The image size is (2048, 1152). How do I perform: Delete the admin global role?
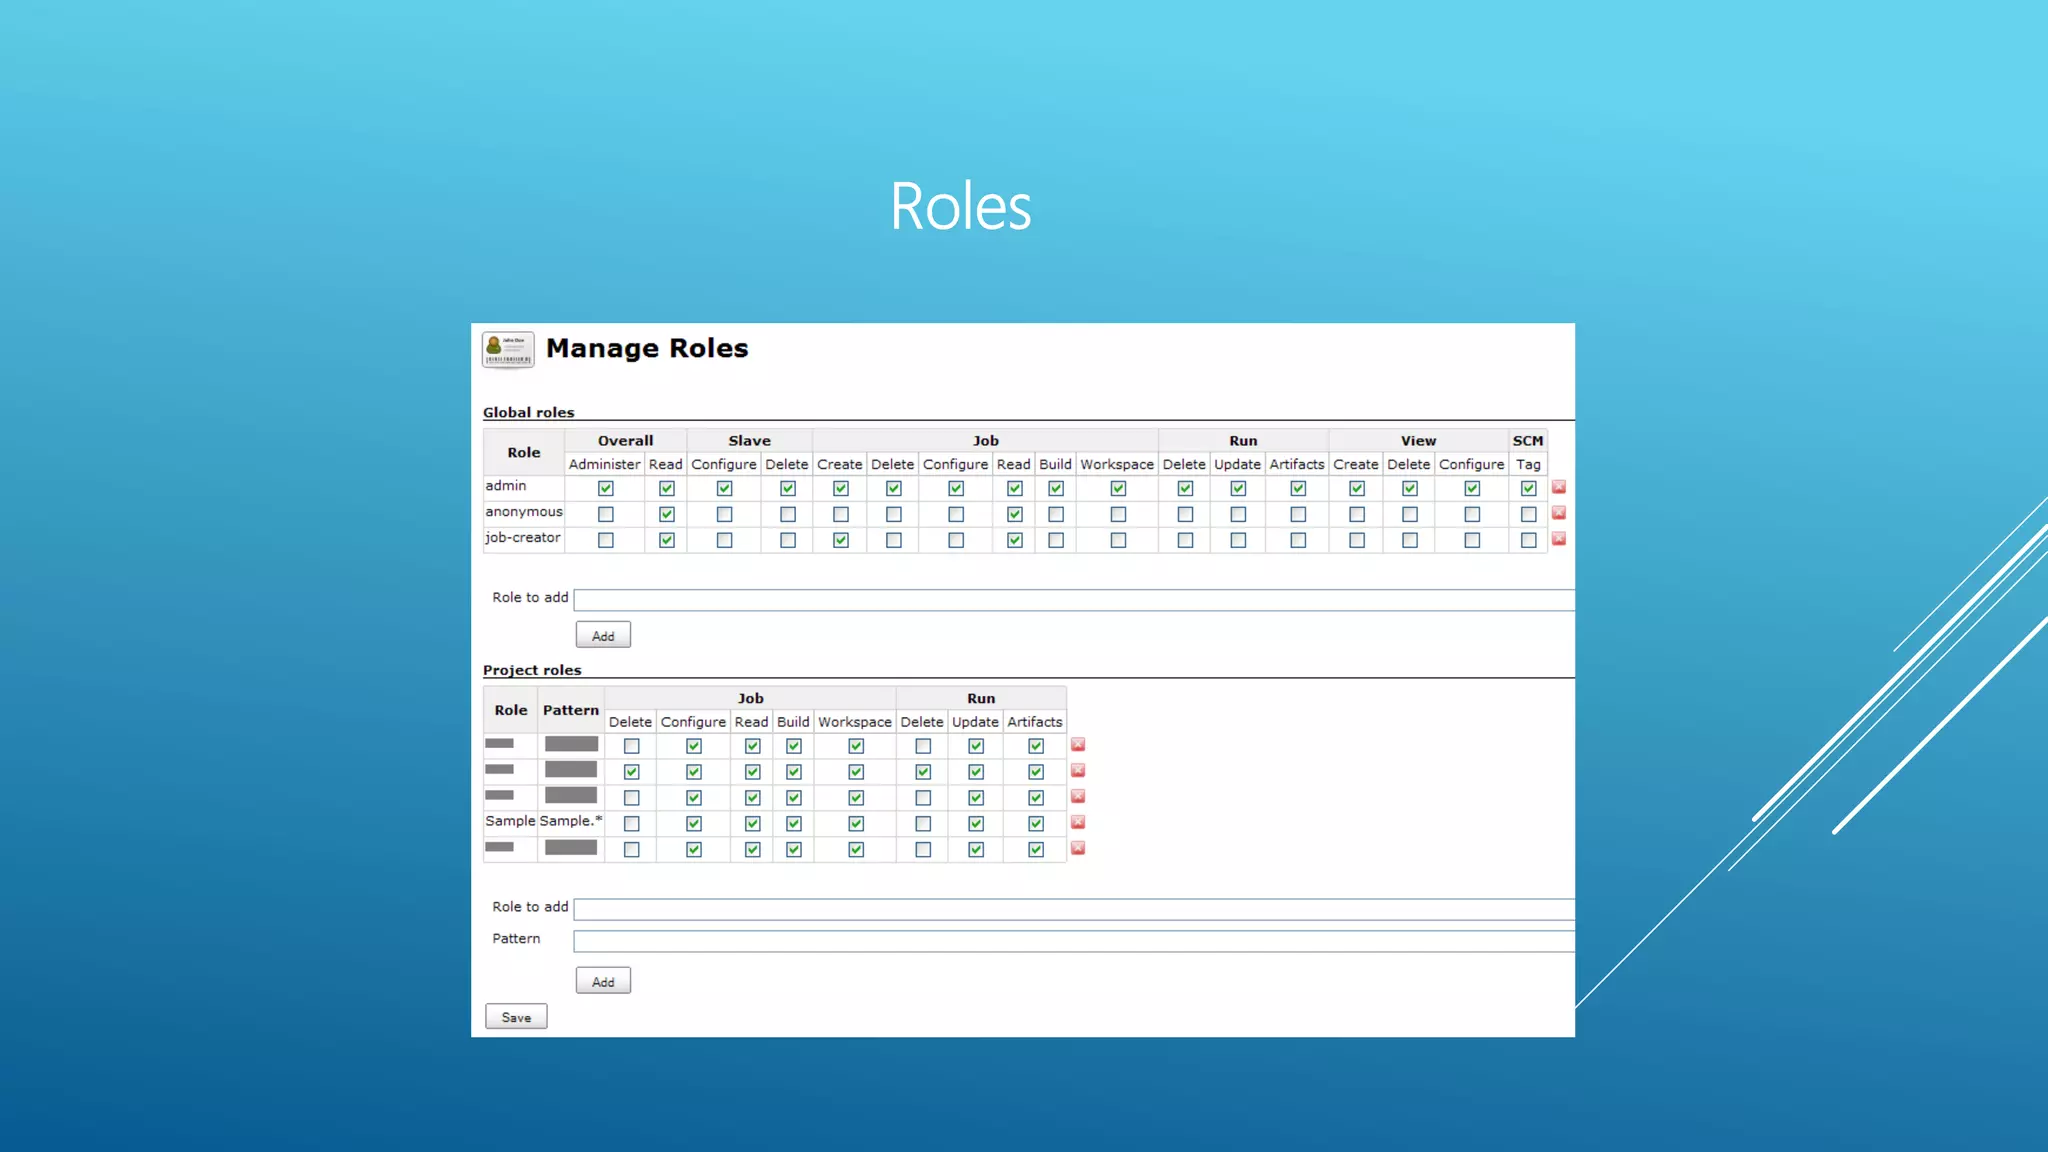coord(1558,487)
